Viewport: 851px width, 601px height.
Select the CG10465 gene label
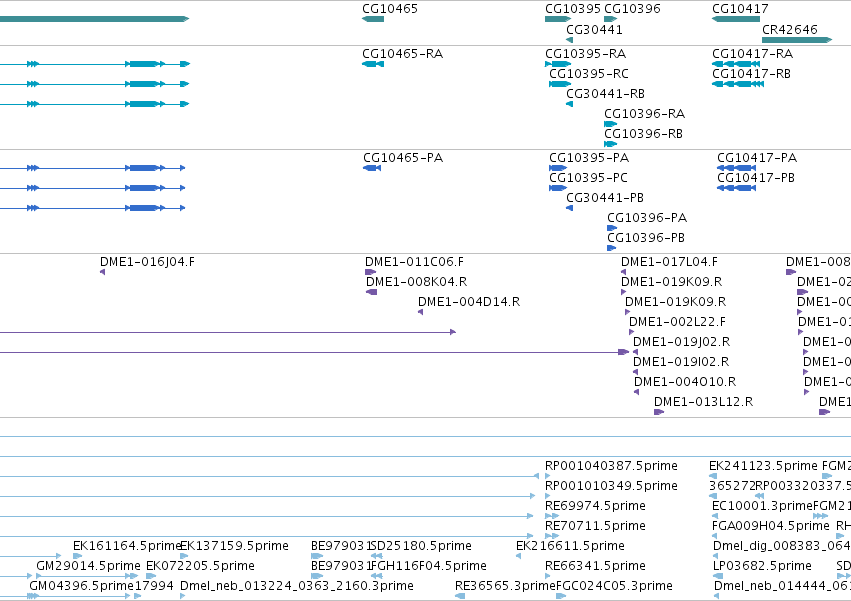pyautogui.click(x=390, y=9)
